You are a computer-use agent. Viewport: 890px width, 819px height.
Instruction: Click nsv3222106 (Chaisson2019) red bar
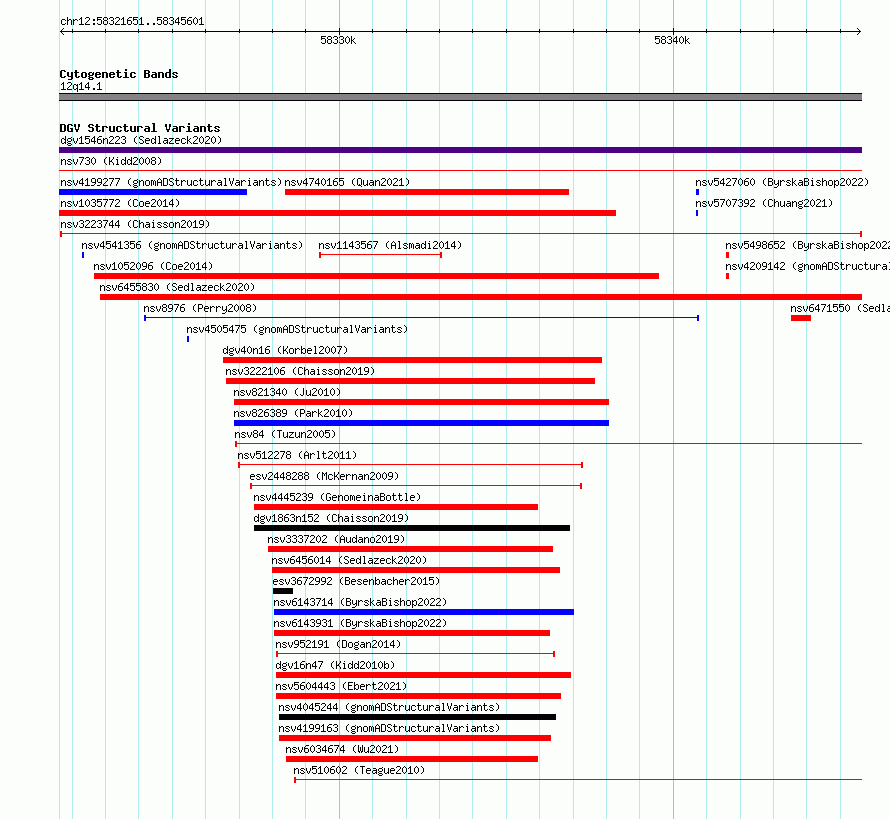410,381
